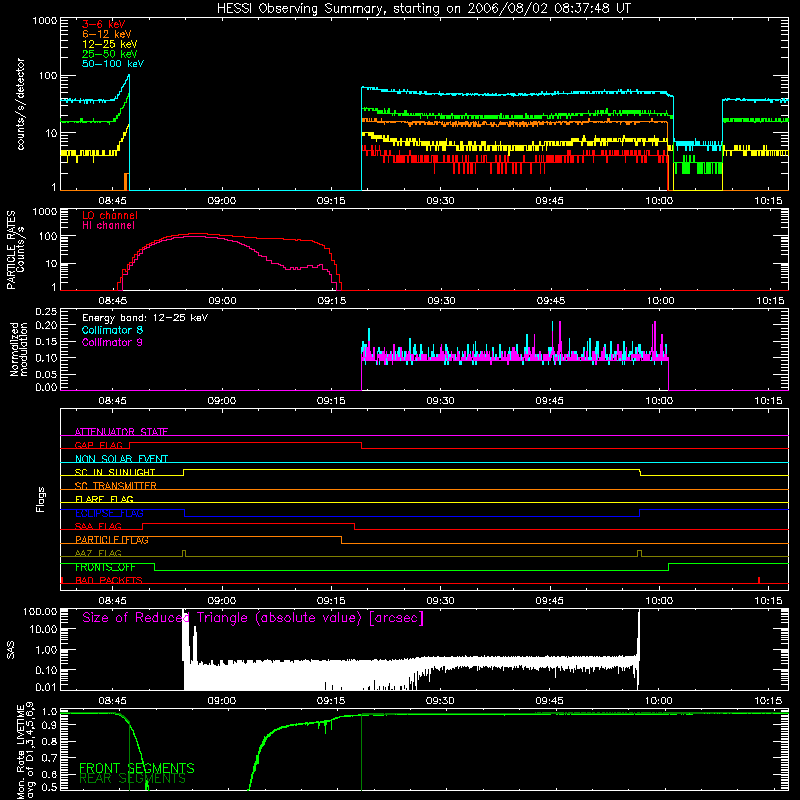Click the BAD PACKETS flag label
Image resolution: width=800 pixels, height=800 pixels.
pyautogui.click(x=109, y=581)
